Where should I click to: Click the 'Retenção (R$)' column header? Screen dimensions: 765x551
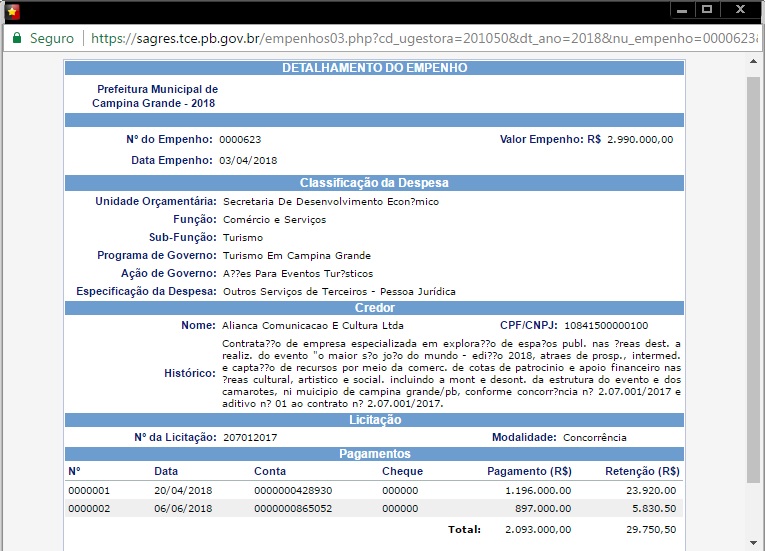pyautogui.click(x=642, y=471)
